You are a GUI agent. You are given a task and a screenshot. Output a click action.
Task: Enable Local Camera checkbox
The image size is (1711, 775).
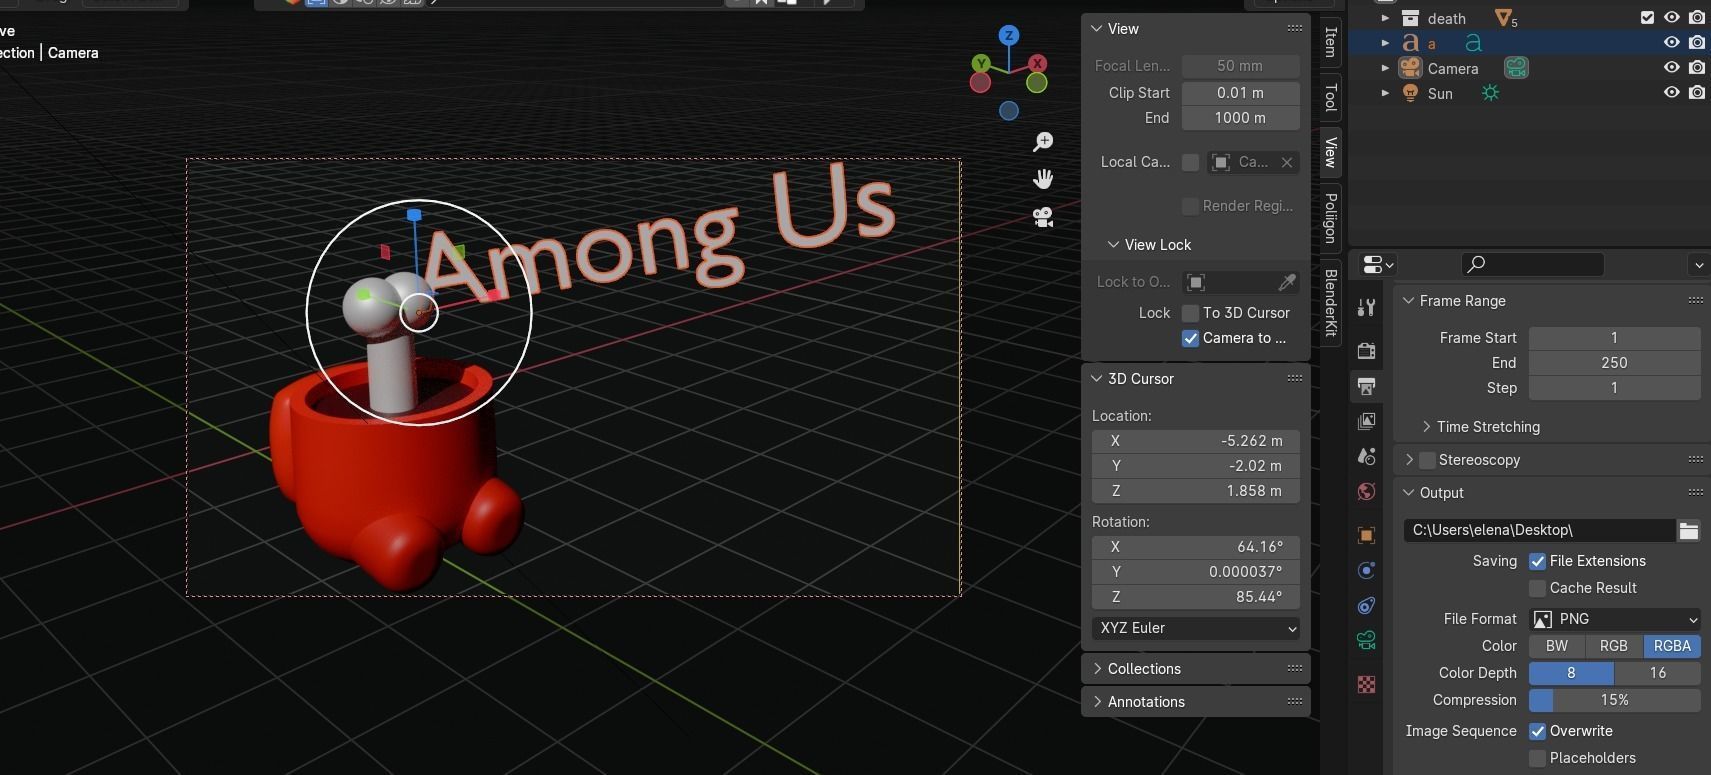1190,162
